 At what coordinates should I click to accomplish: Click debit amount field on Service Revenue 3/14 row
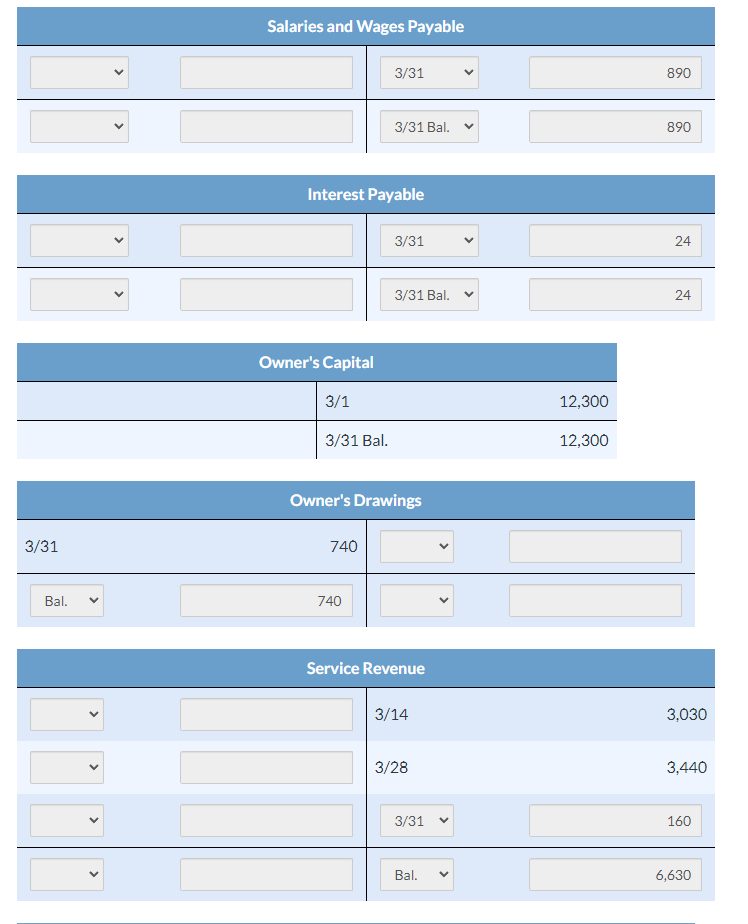point(266,714)
